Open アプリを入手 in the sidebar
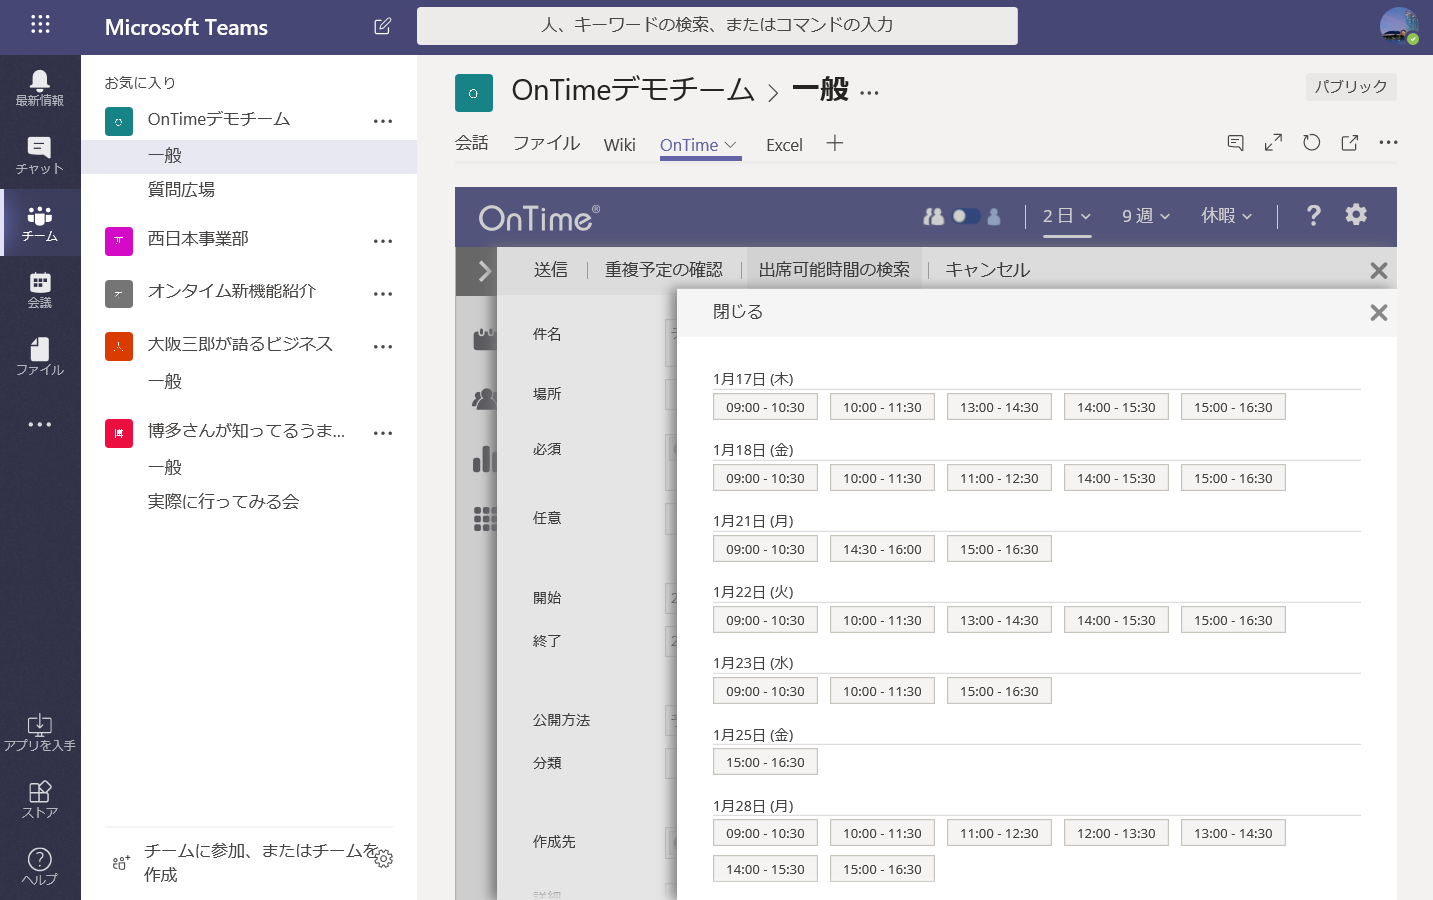 click(x=40, y=733)
